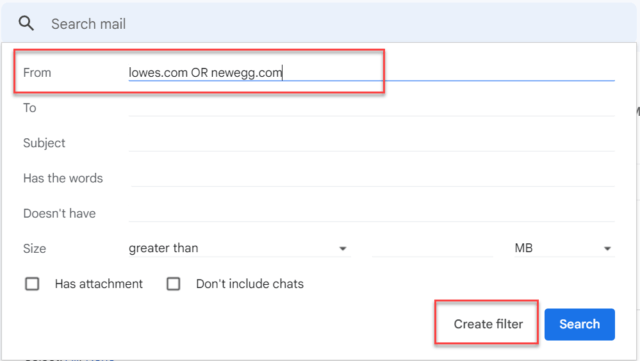Click the Doesn't have input field
Screen dimensions: 640x361
pyautogui.click(x=371, y=213)
